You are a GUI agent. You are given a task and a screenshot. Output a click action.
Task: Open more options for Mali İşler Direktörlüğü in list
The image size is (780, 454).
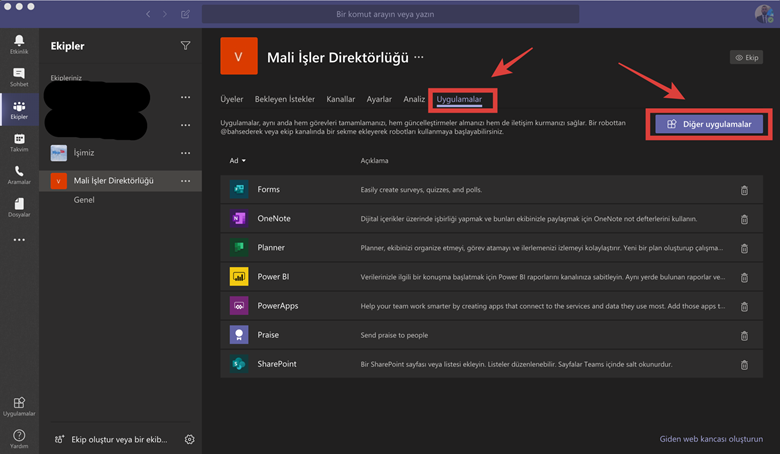(x=186, y=181)
